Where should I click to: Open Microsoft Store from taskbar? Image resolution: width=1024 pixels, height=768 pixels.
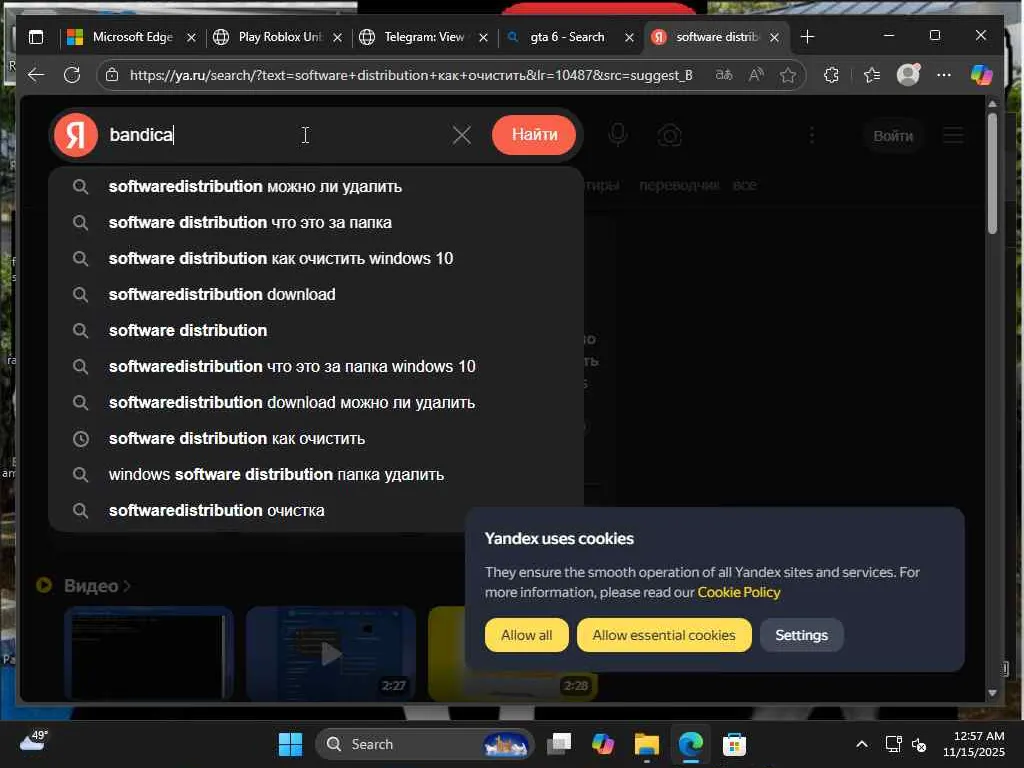(734, 744)
